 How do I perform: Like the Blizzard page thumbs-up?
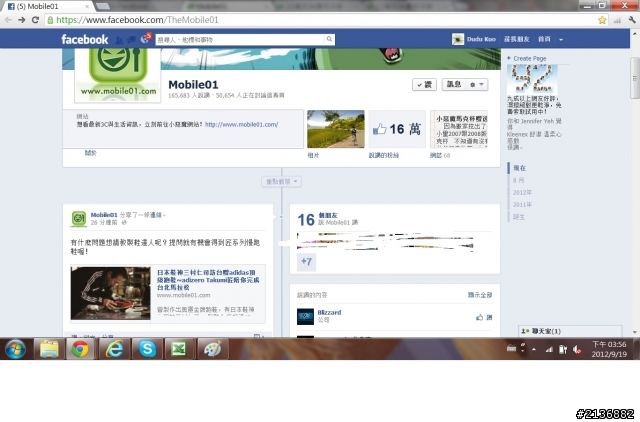click(484, 317)
